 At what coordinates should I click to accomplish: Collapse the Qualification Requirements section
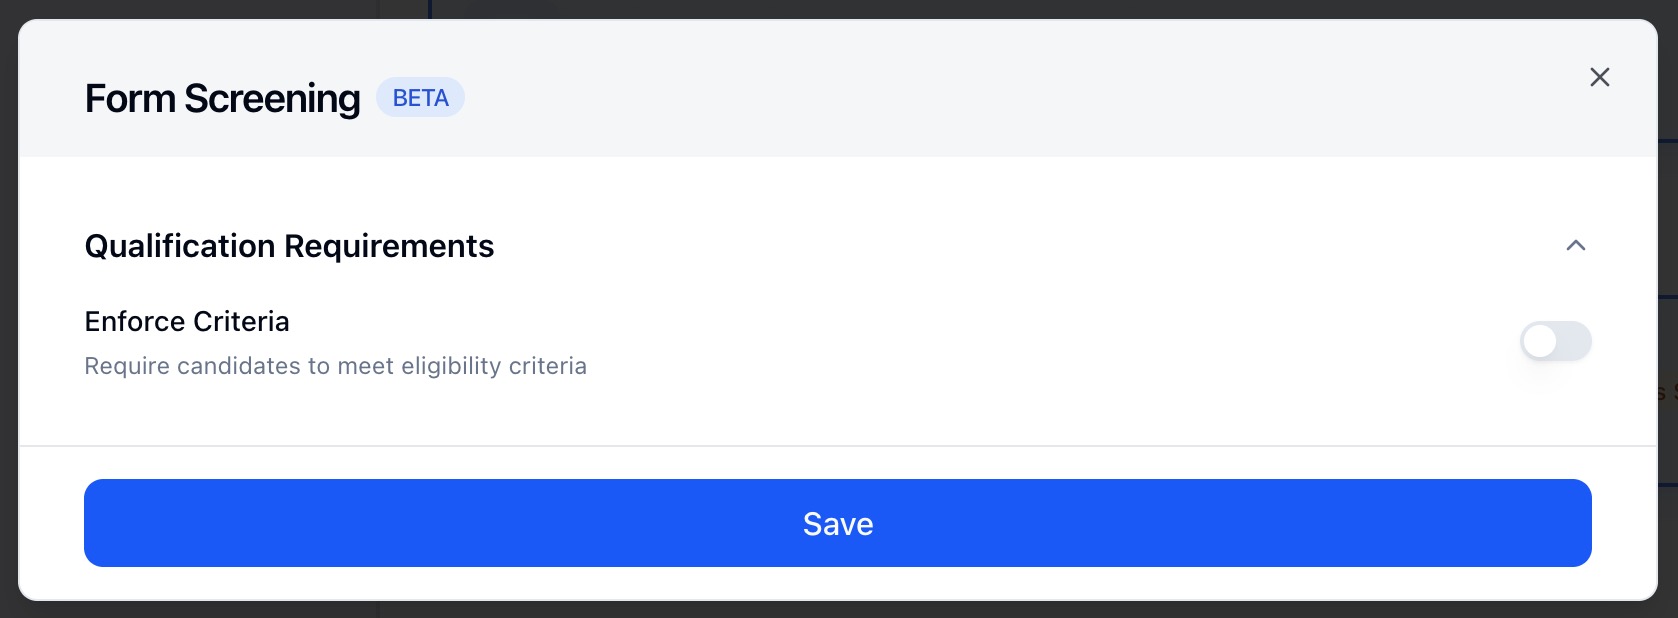[1575, 246]
